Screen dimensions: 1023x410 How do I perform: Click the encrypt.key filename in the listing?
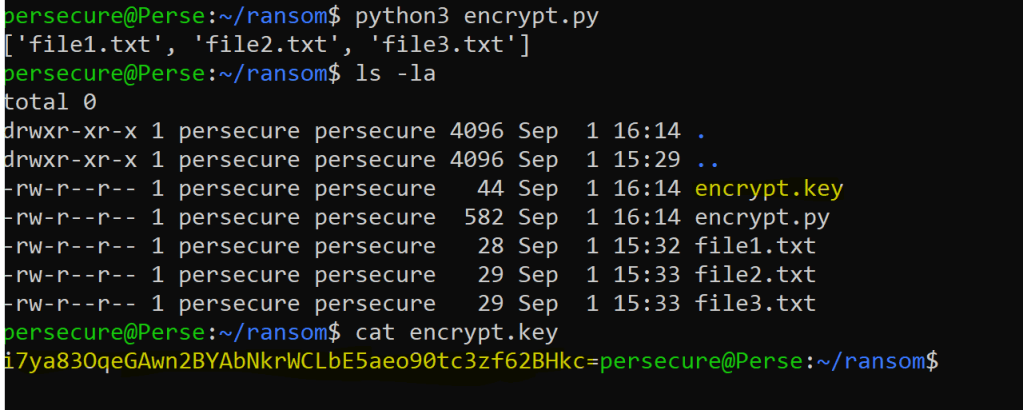[x=768, y=188]
